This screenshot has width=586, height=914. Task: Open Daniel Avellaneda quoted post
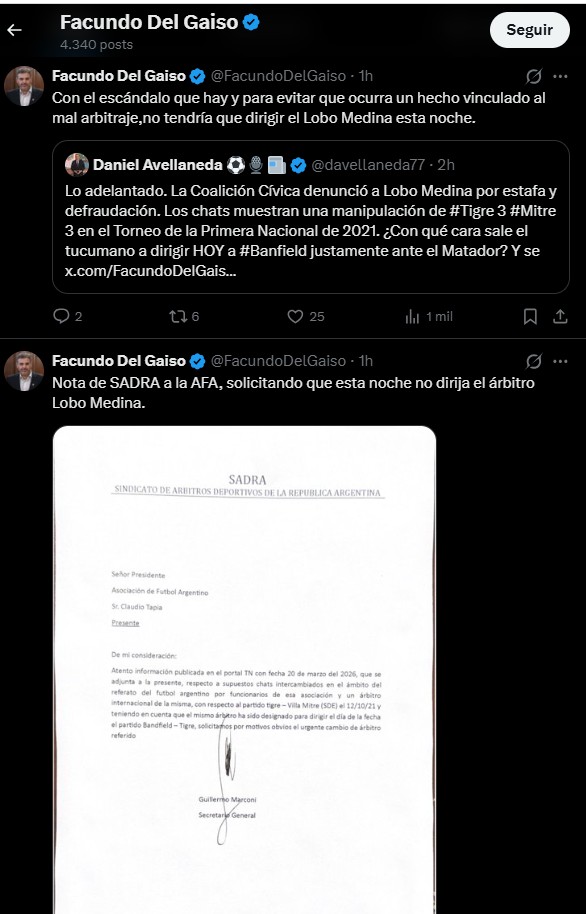[x=311, y=217]
